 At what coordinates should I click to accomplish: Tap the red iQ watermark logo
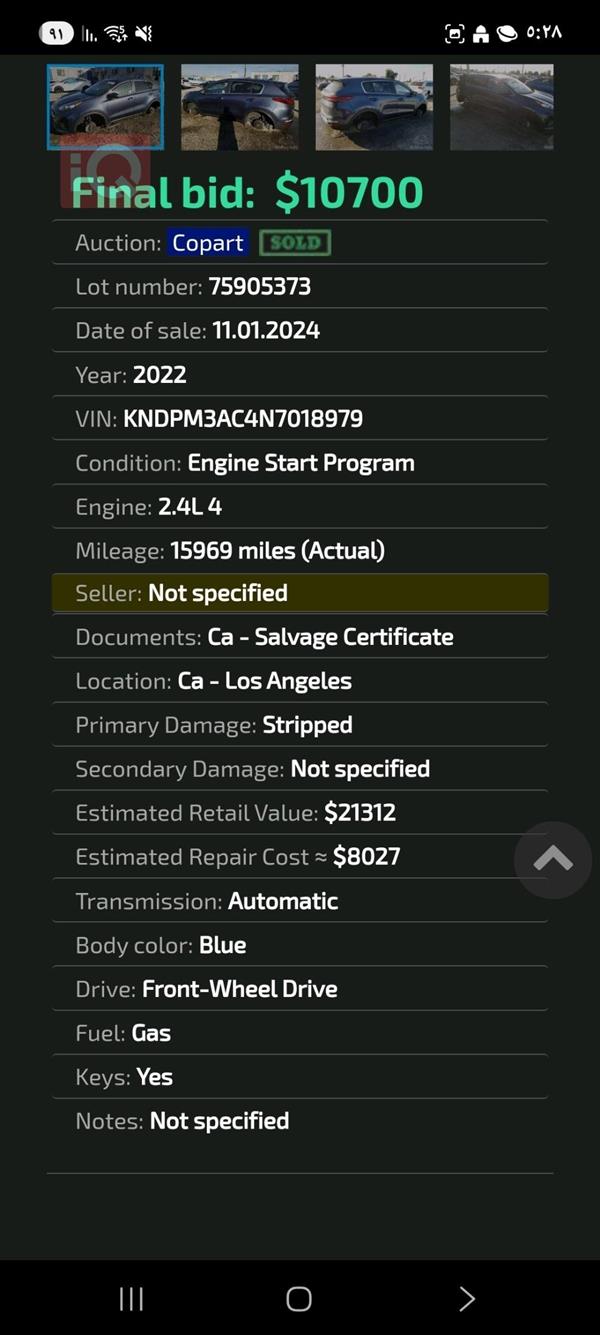[x=105, y=172]
